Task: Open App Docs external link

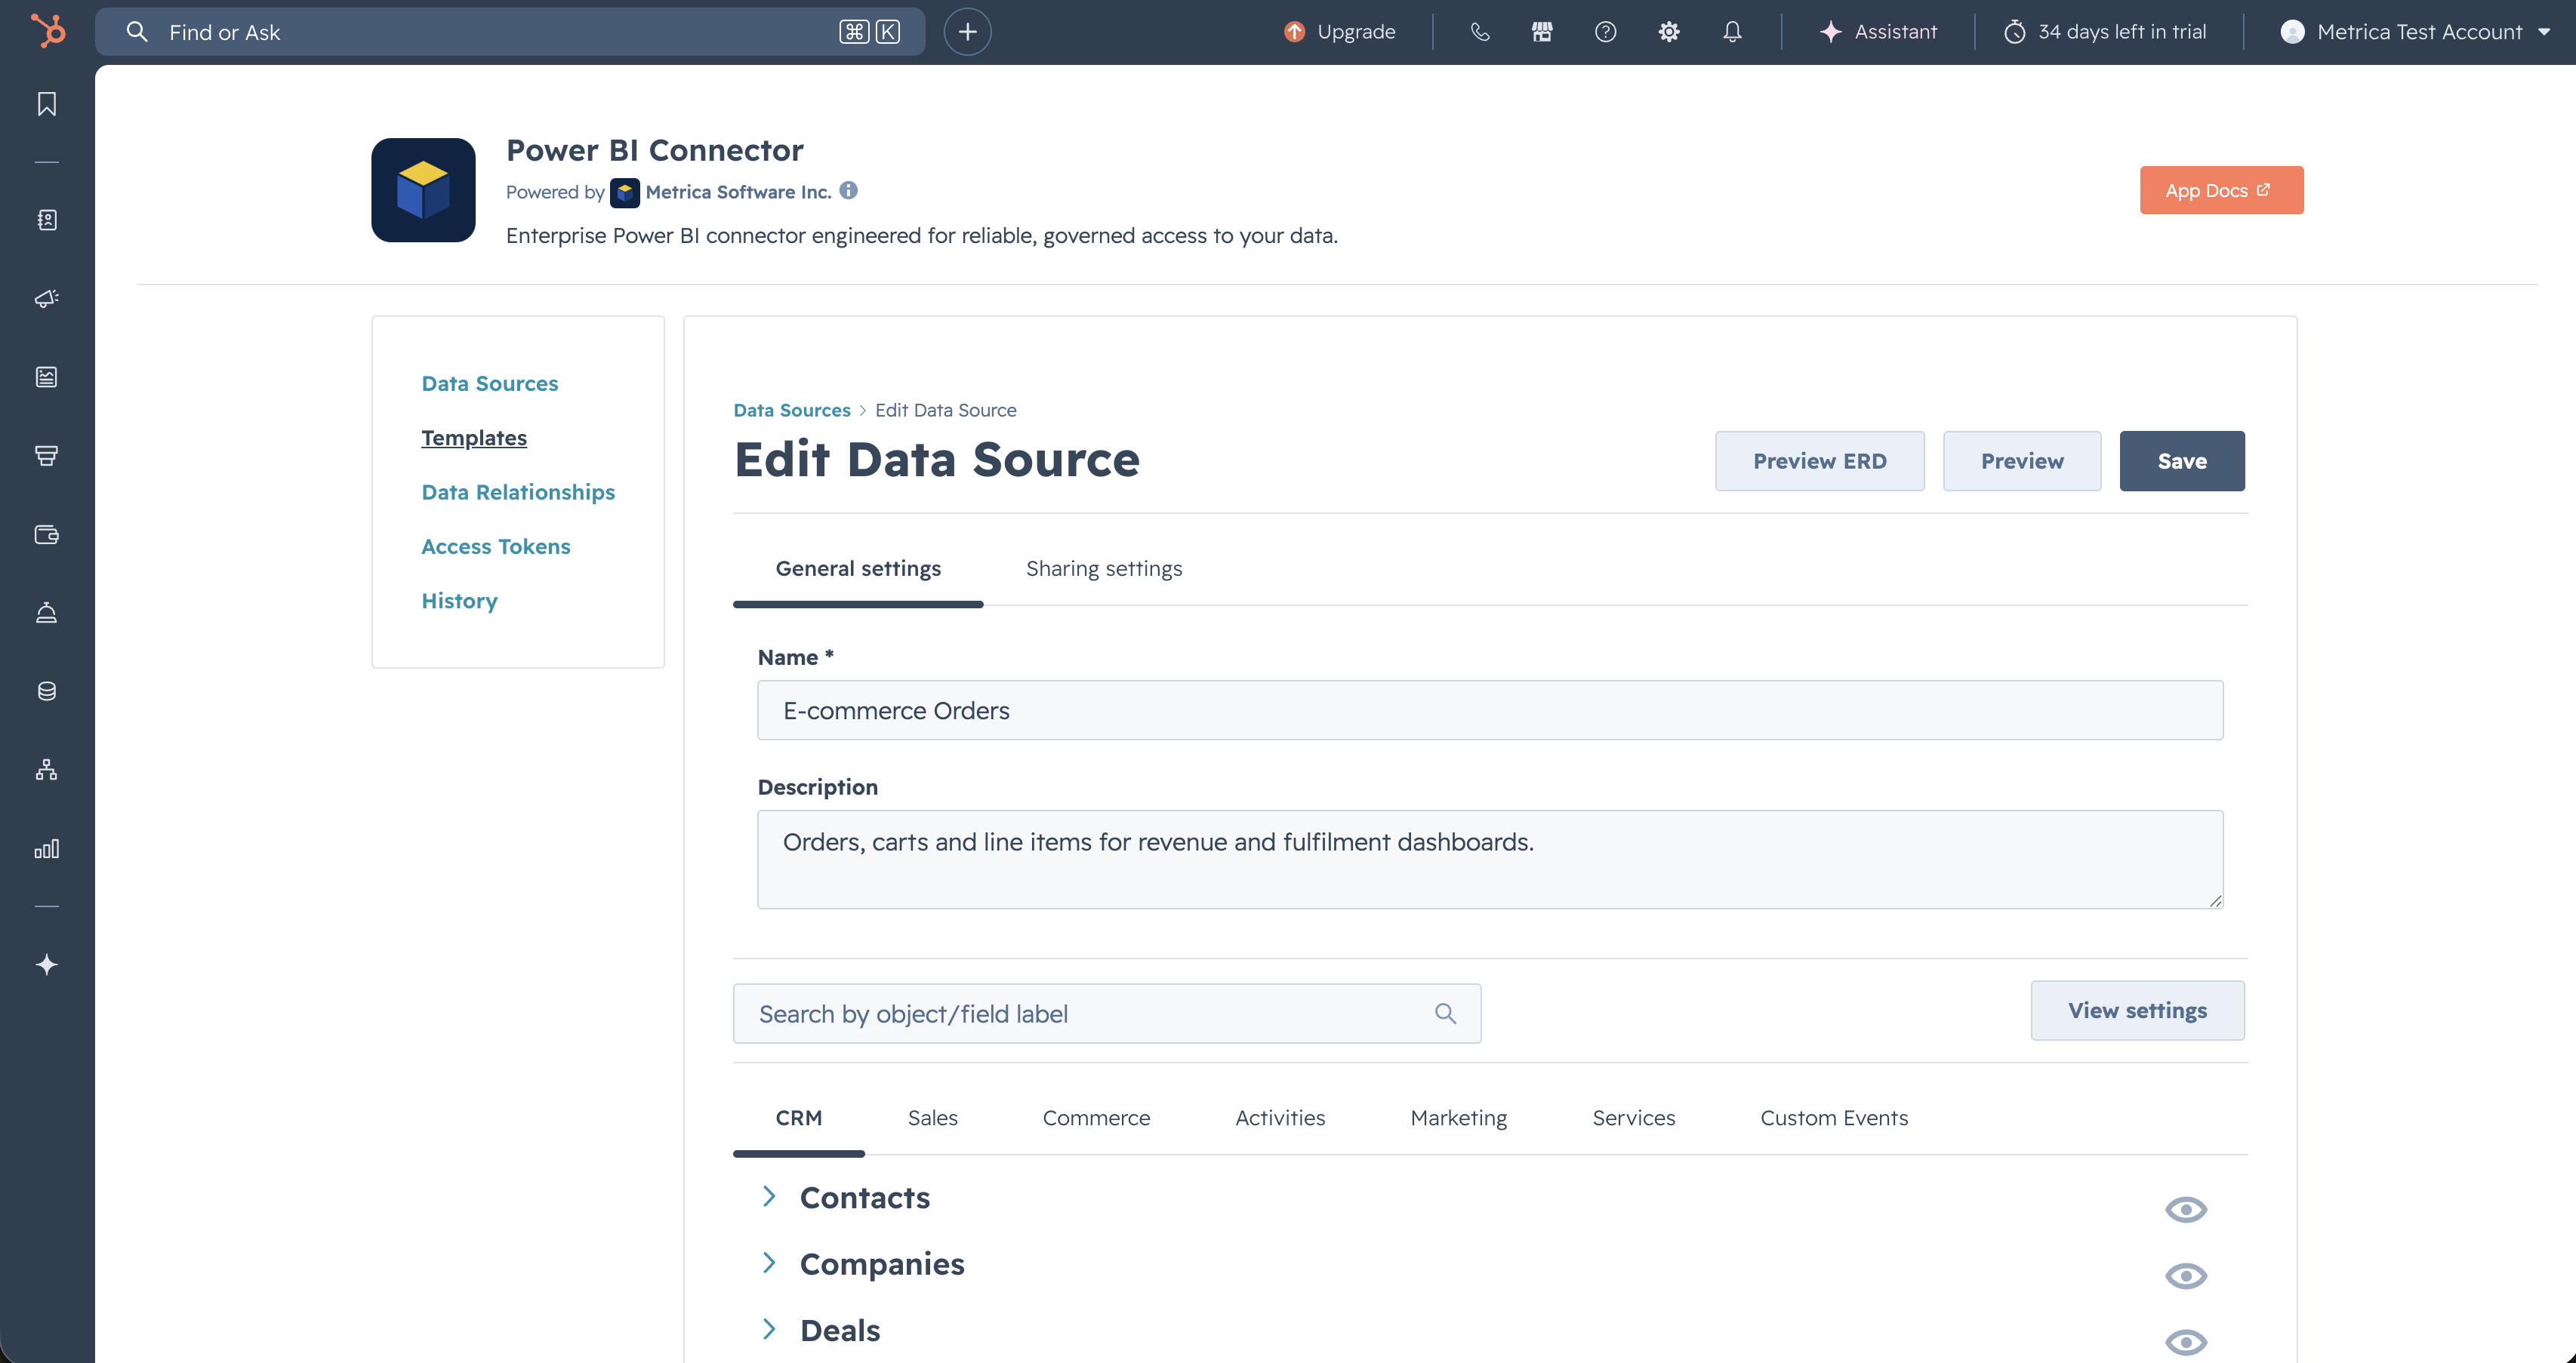Action: pos(2221,190)
